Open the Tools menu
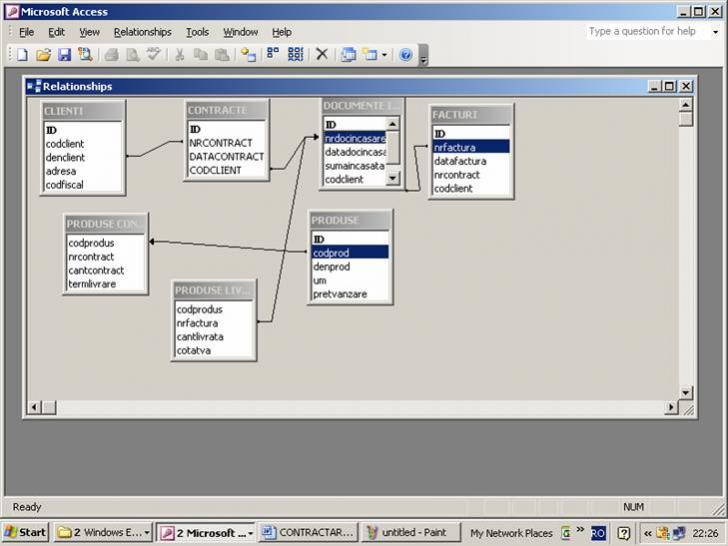The height and width of the screenshot is (546, 728). (x=197, y=32)
